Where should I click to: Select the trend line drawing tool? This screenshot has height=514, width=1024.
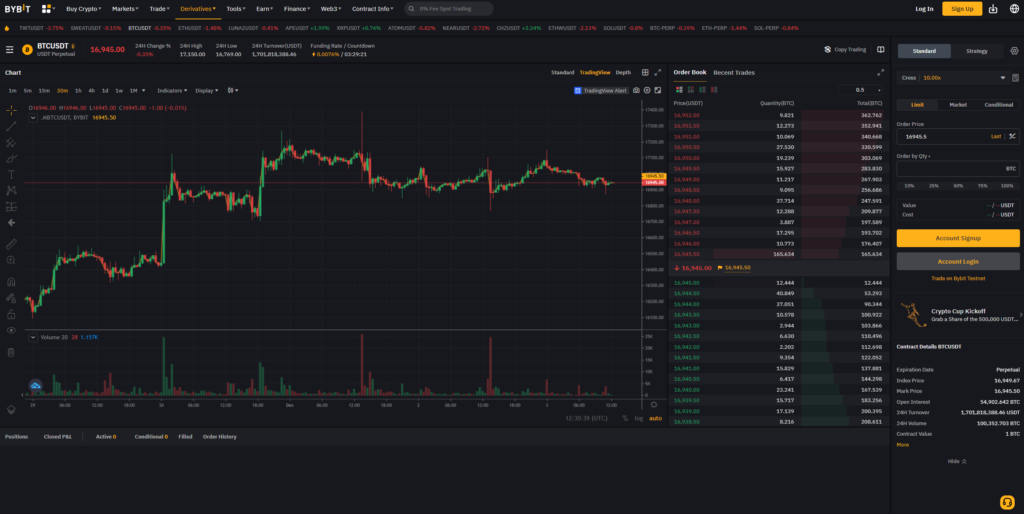coord(11,126)
